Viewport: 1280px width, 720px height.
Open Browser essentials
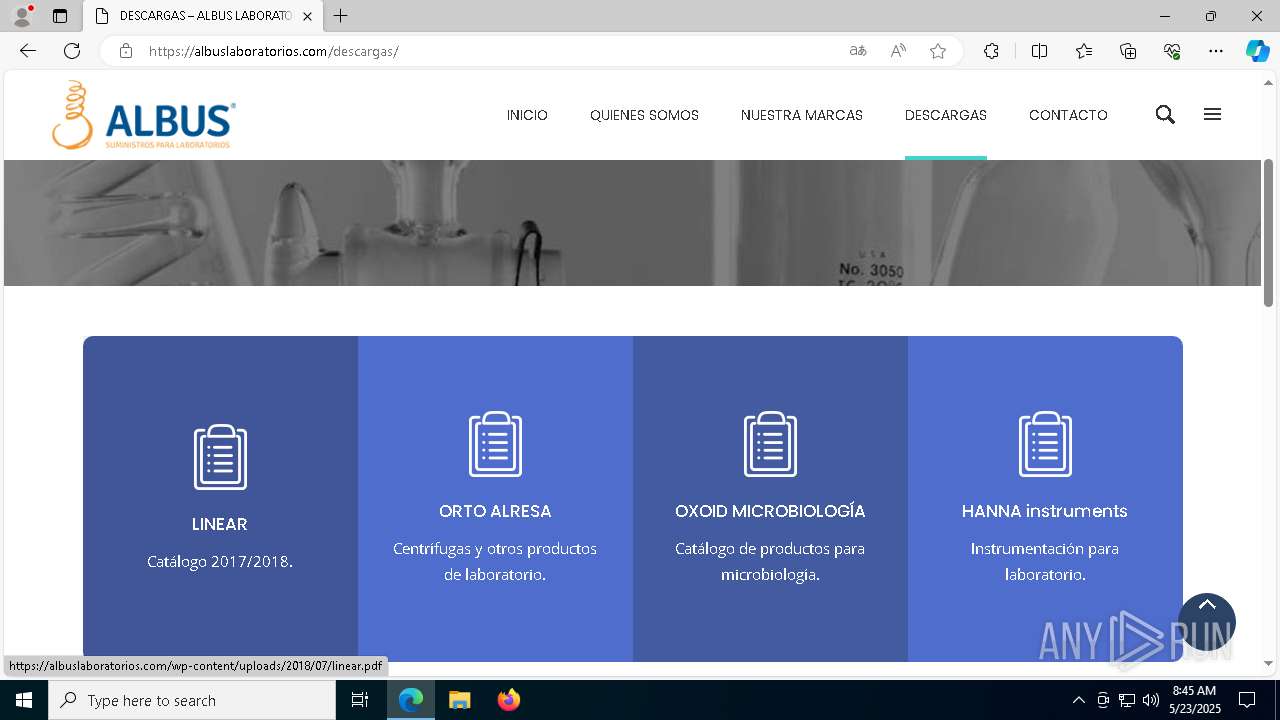click(x=1172, y=51)
